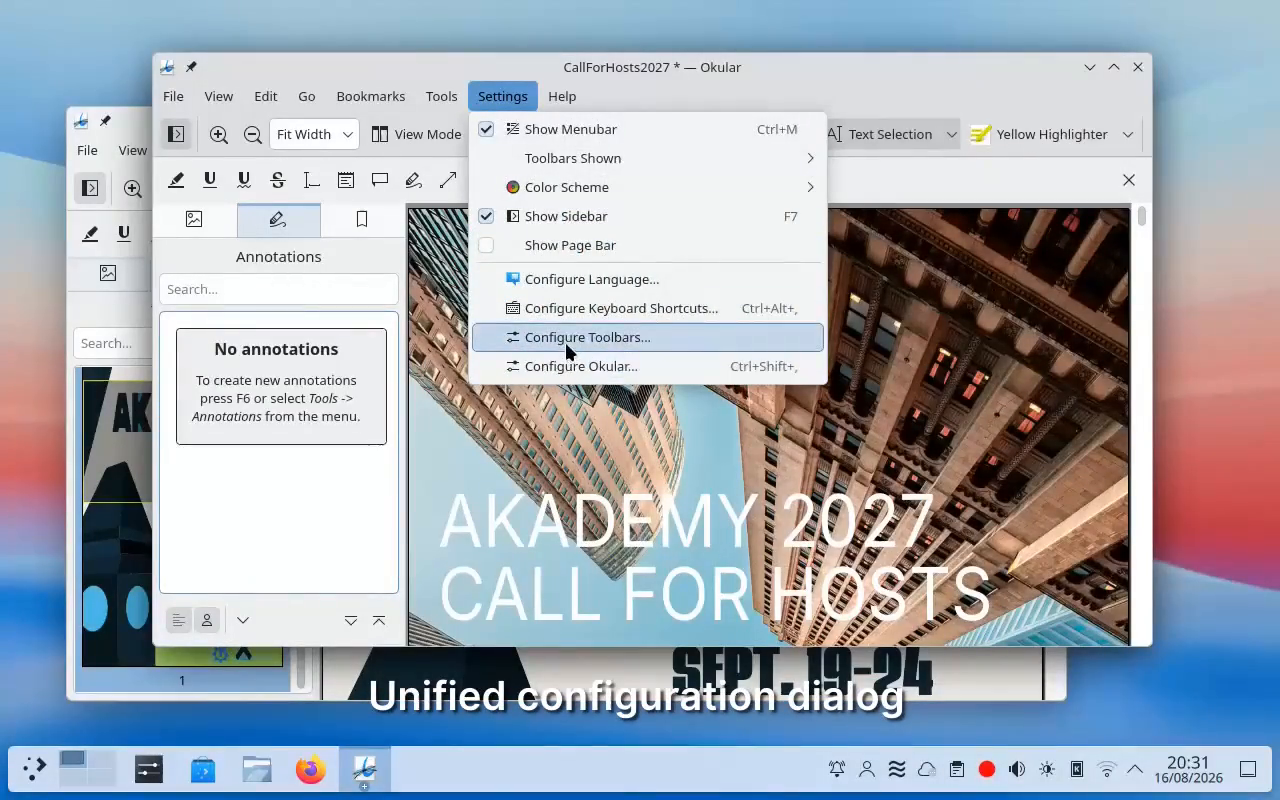Open File menu in background Okular window

pos(87,150)
